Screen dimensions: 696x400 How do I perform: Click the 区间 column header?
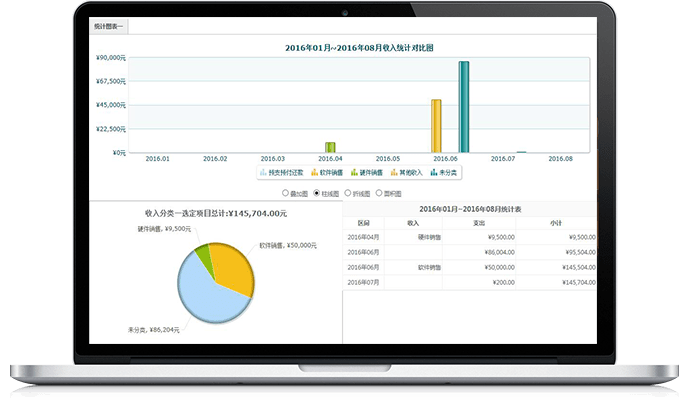(364, 223)
